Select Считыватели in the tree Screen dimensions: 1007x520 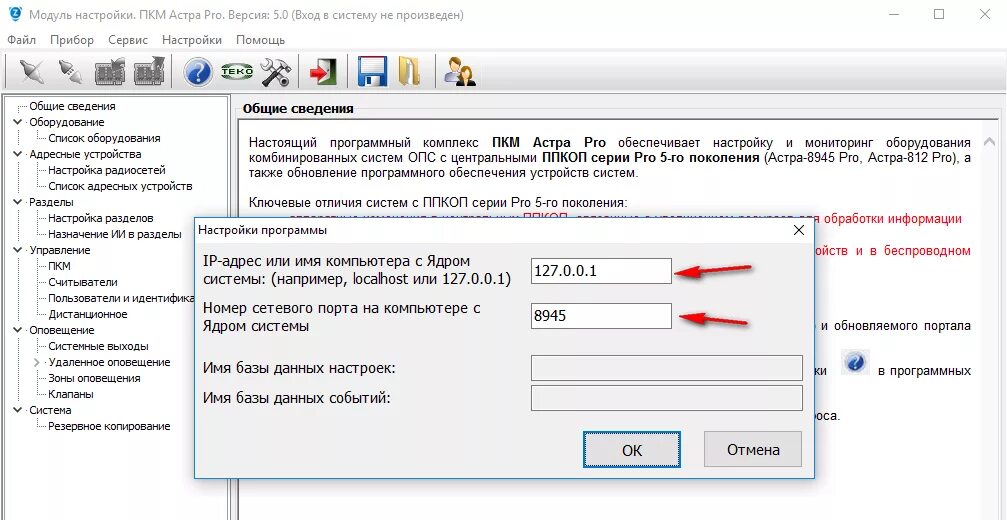tap(83, 282)
